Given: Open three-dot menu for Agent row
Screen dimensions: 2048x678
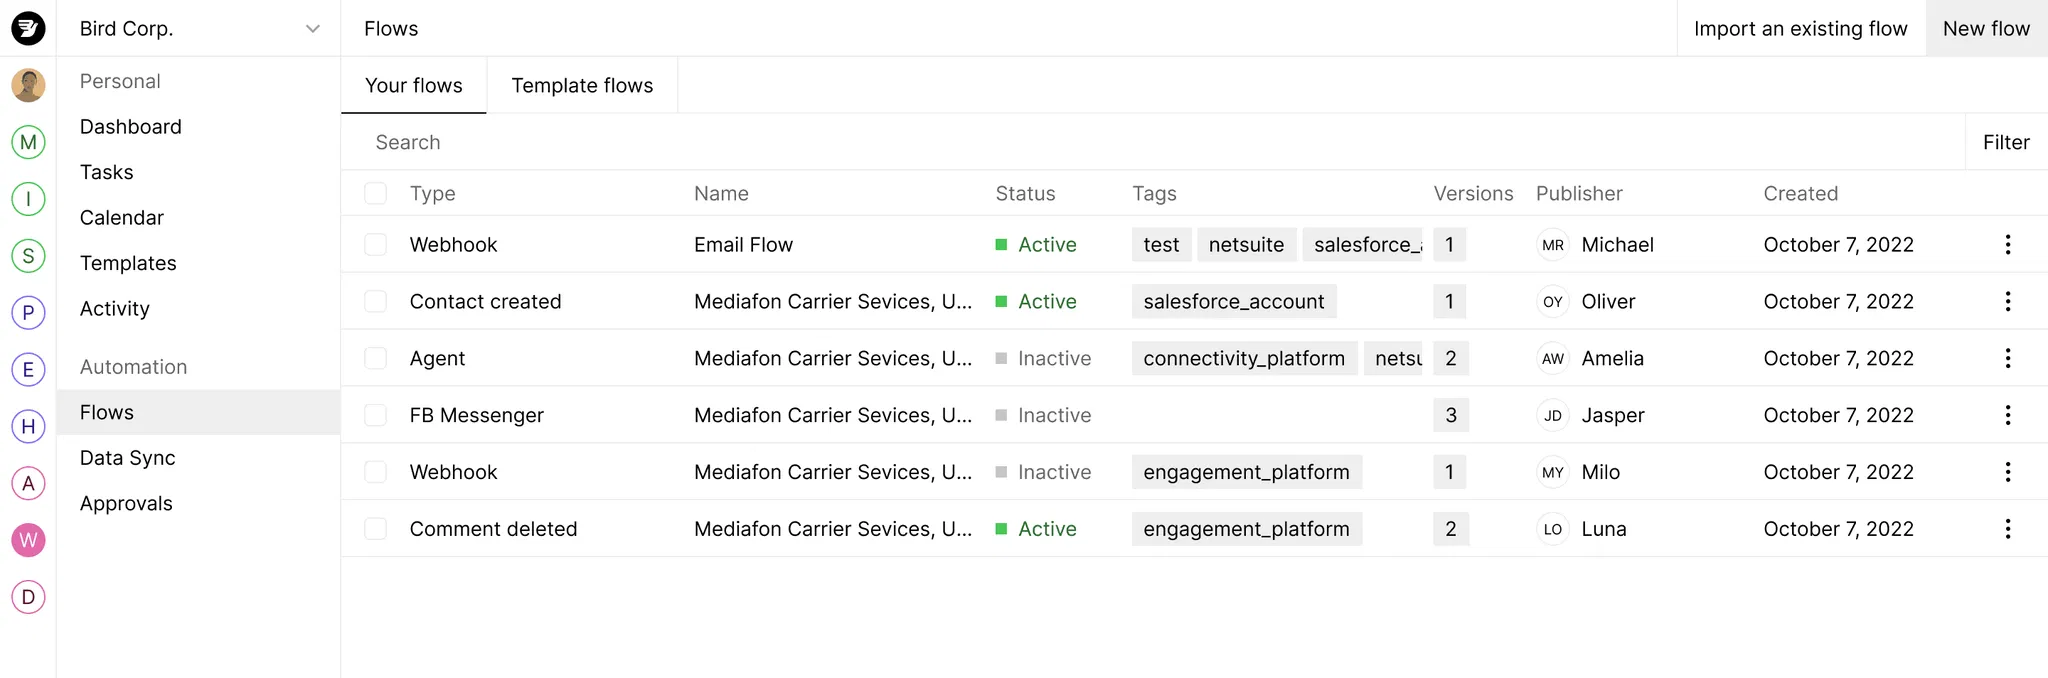Looking at the screenshot, I should (x=2007, y=358).
